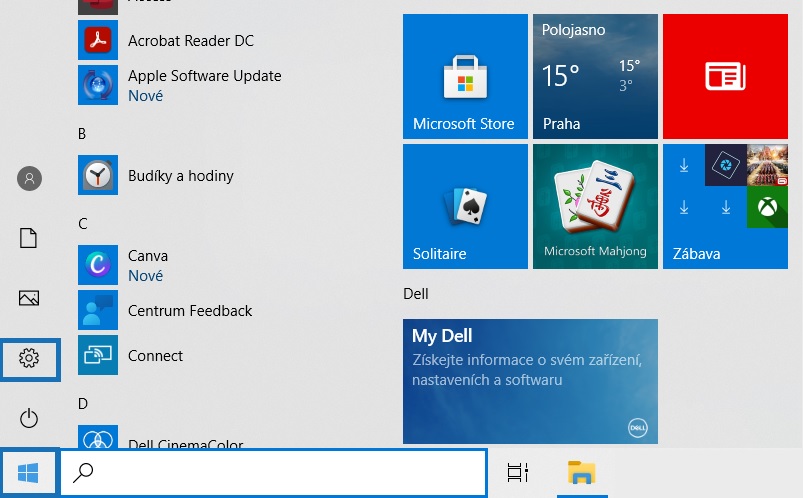The width and height of the screenshot is (803, 498).
Task: Jump to letter B section header
Action: tap(82, 134)
